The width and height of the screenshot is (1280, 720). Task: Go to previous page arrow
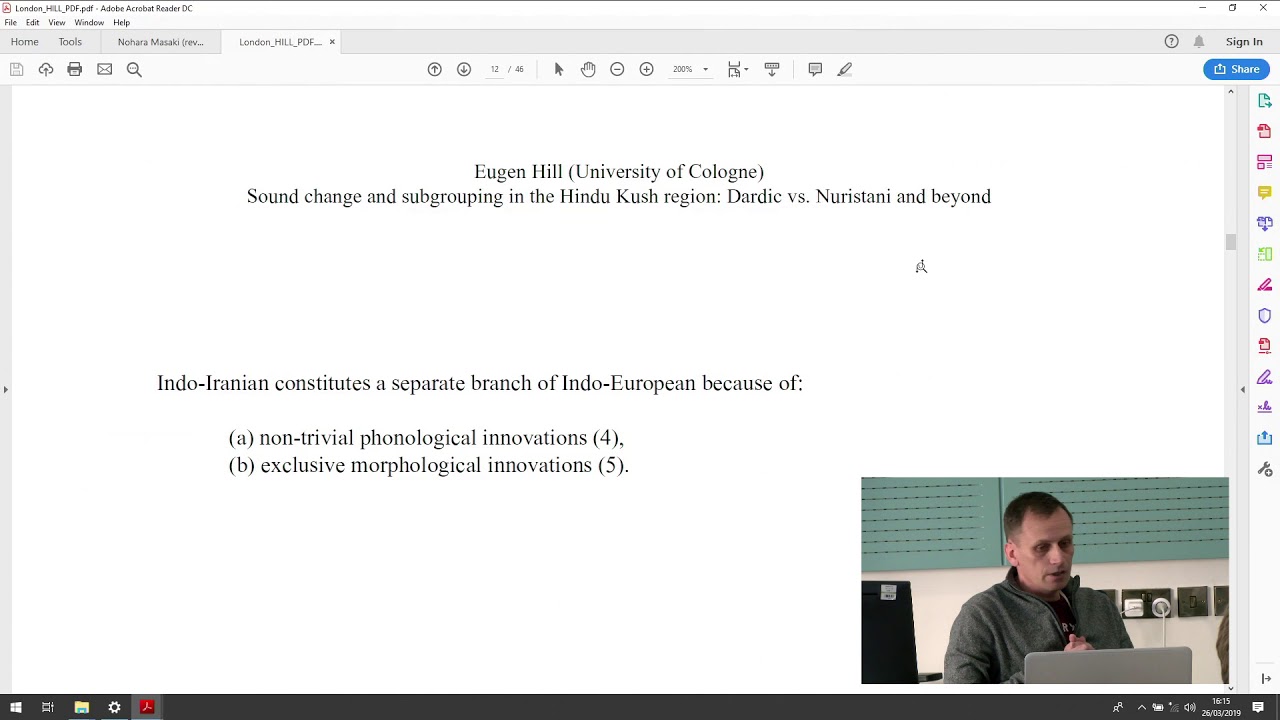[434, 69]
